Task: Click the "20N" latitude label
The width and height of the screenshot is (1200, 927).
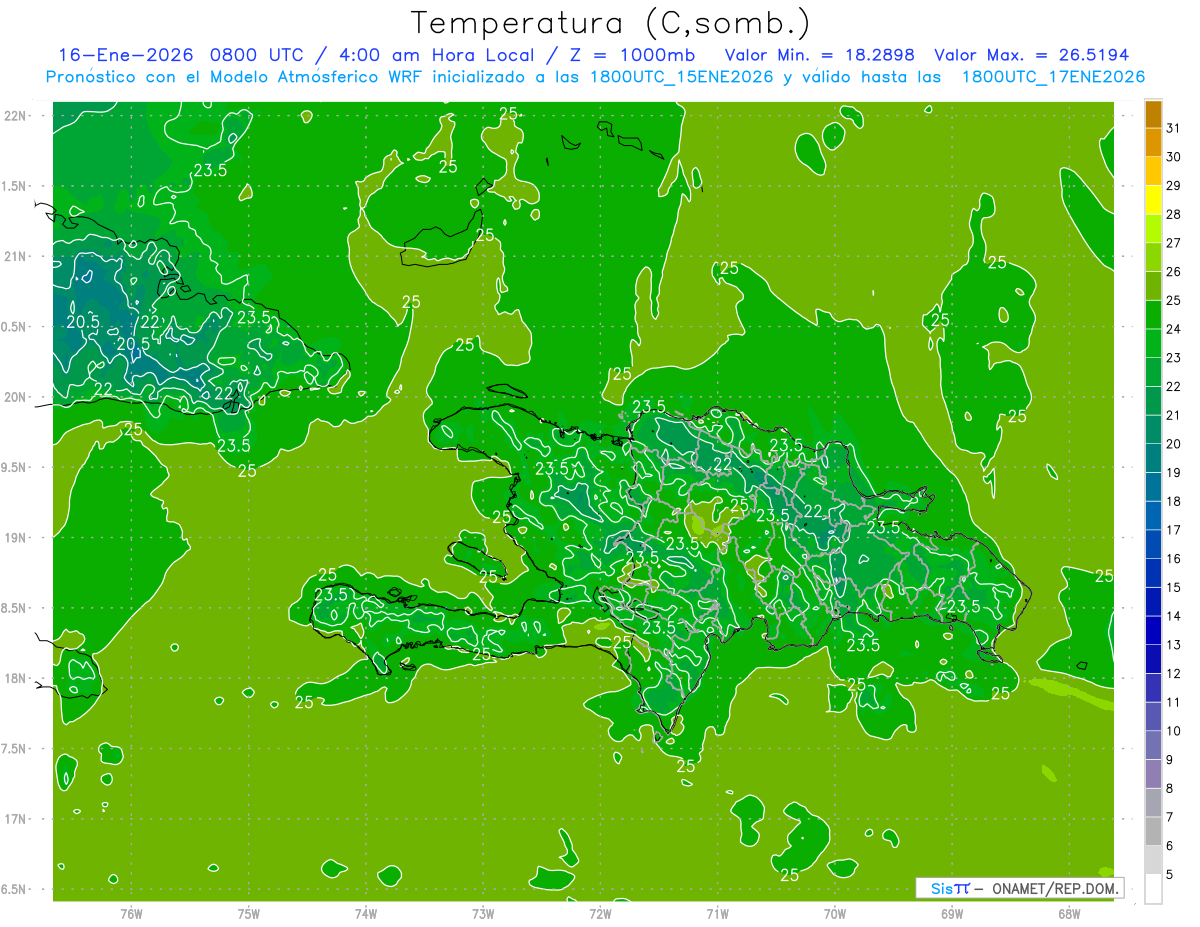Action: tap(16, 397)
